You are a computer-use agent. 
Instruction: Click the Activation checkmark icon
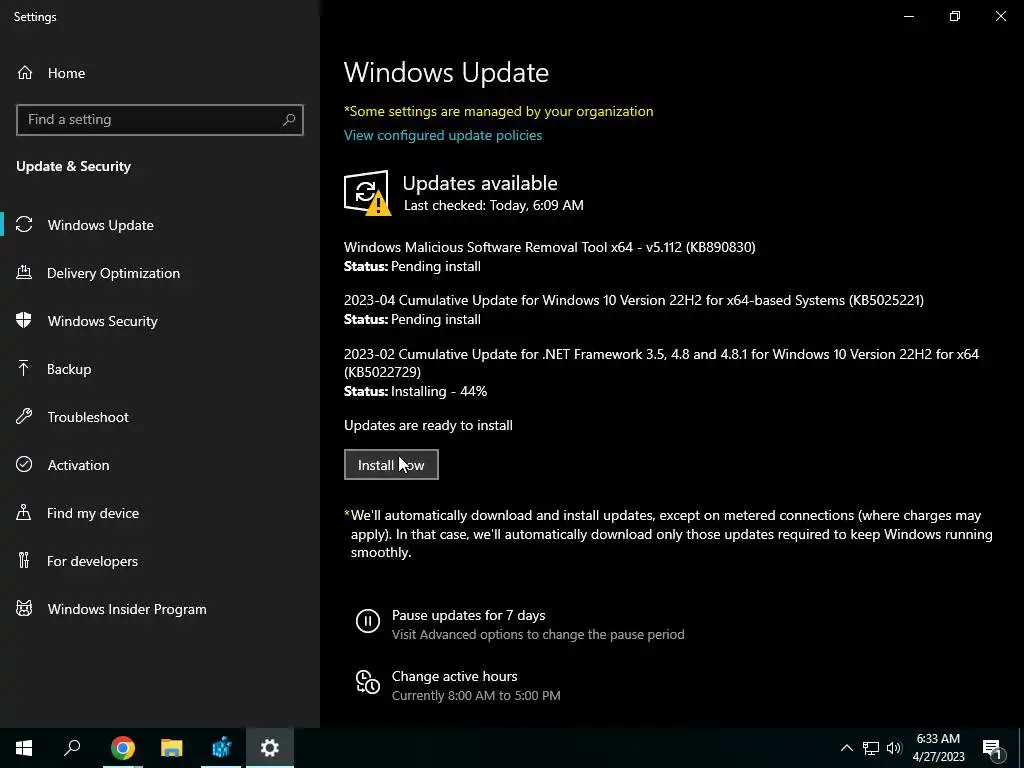[24, 464]
